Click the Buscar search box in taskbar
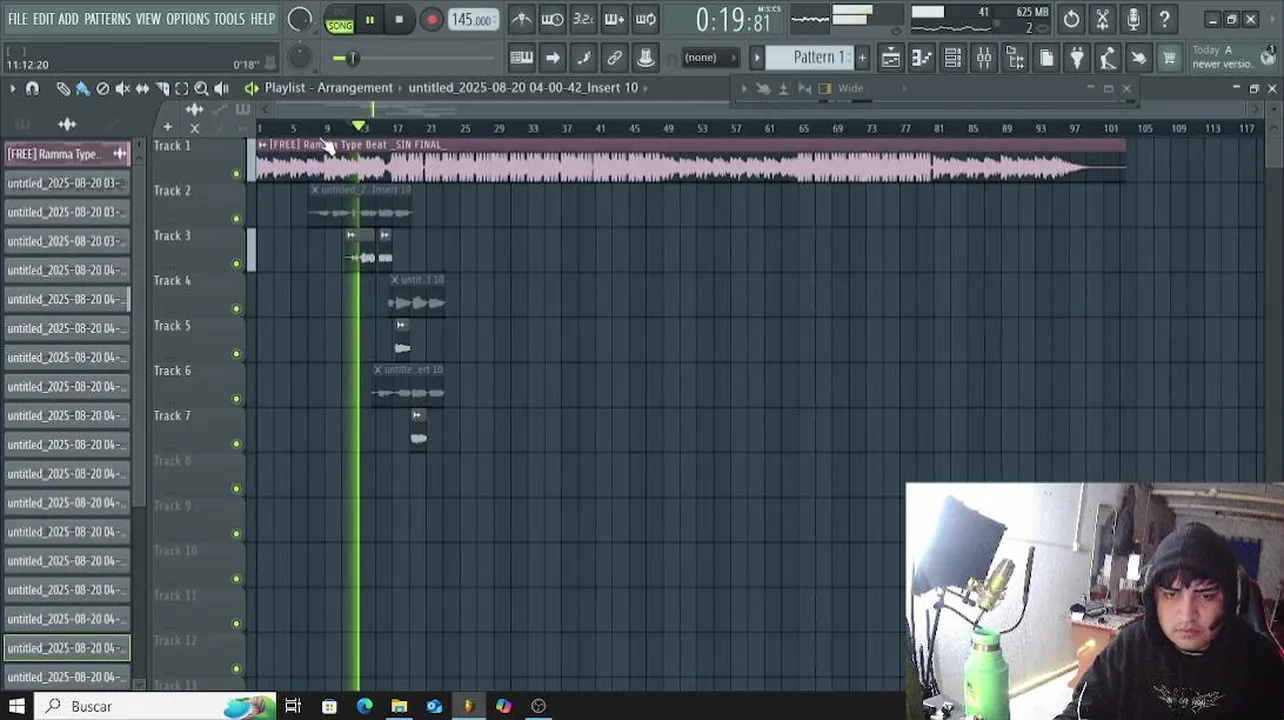 tap(155, 706)
